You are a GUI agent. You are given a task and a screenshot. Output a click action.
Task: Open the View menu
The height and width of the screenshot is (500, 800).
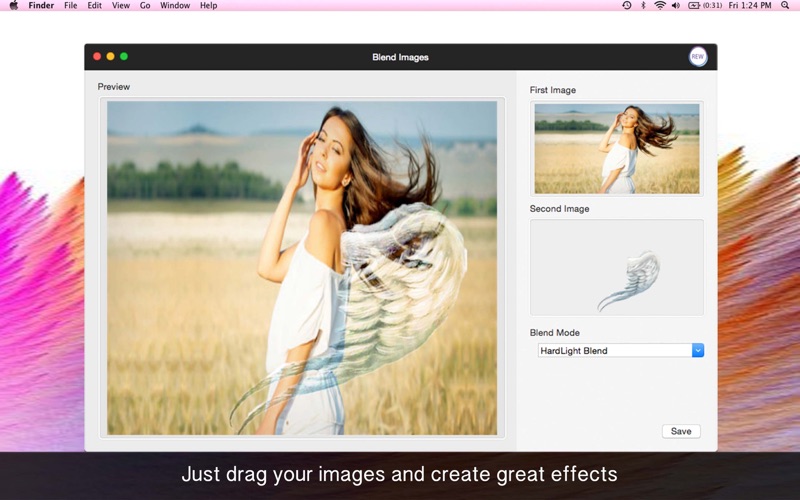[x=121, y=6]
